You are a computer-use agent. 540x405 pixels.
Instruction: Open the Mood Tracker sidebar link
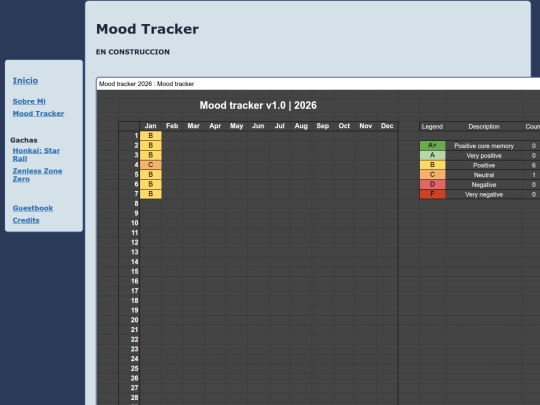[x=38, y=113]
